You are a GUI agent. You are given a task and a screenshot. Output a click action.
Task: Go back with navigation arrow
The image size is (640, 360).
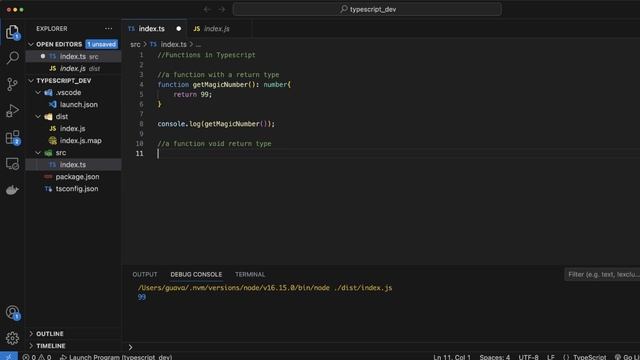click(x=207, y=9)
